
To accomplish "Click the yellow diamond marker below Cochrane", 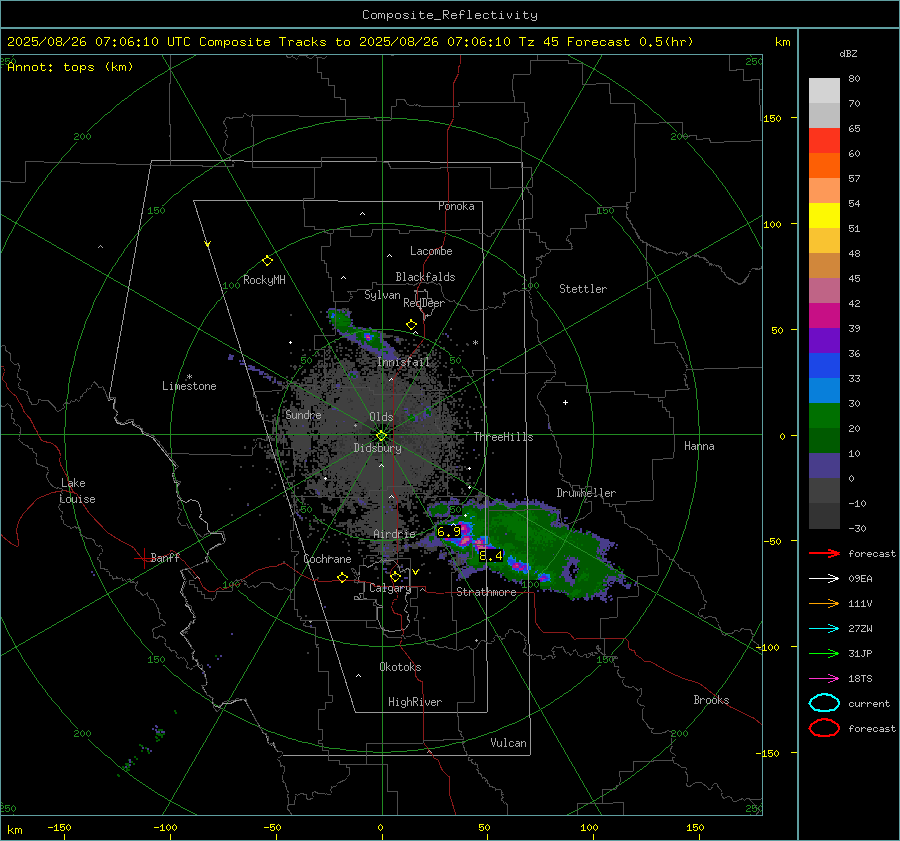I will (x=343, y=577).
